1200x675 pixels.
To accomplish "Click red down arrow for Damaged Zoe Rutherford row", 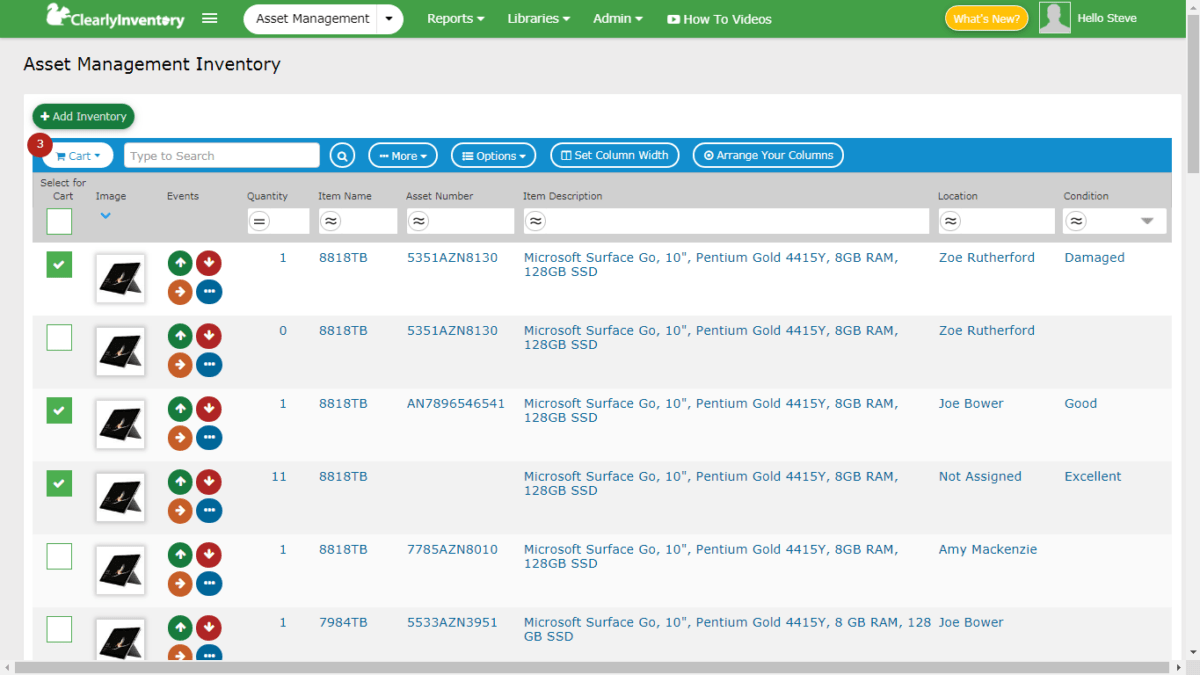I will 209,263.
